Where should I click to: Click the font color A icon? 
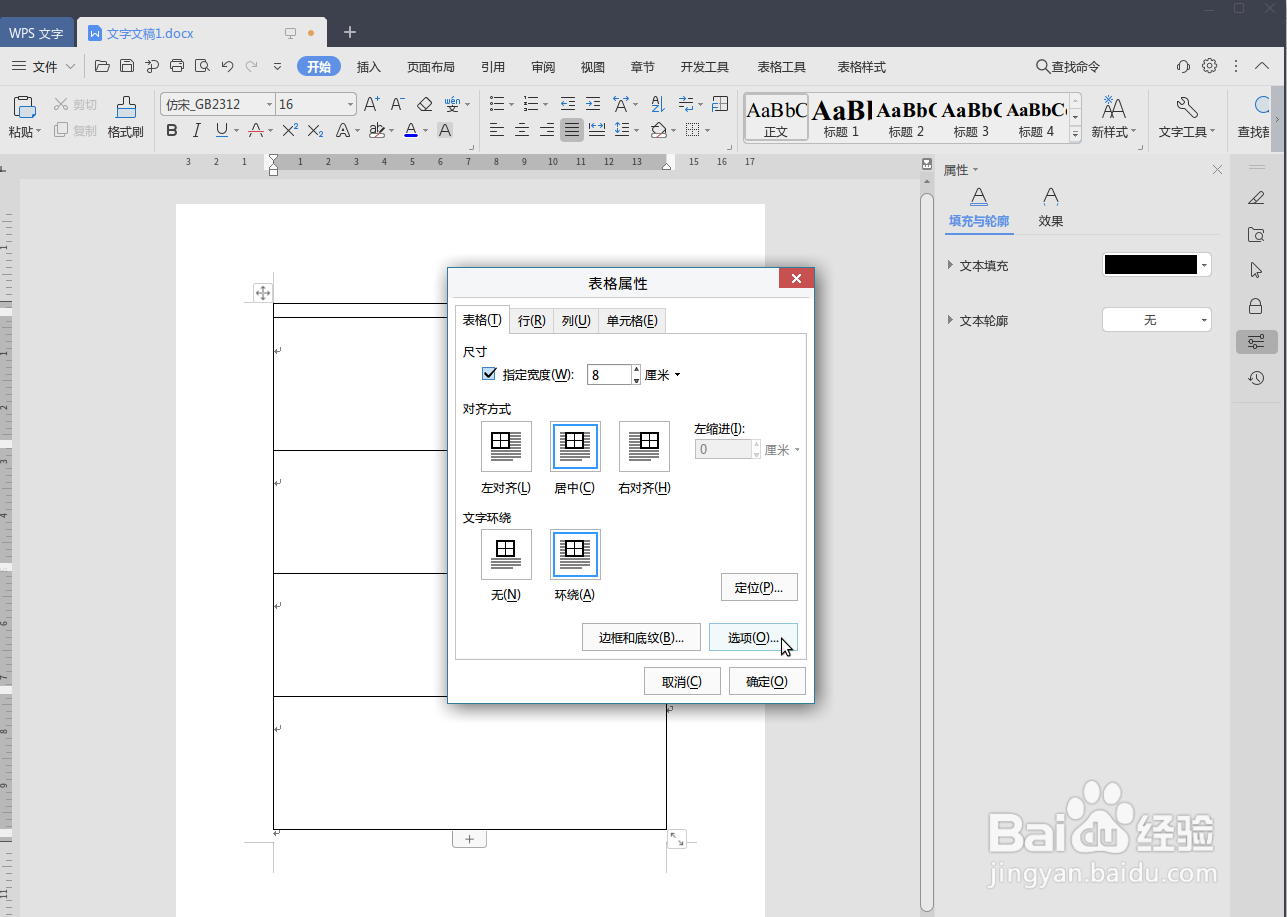tap(410, 130)
